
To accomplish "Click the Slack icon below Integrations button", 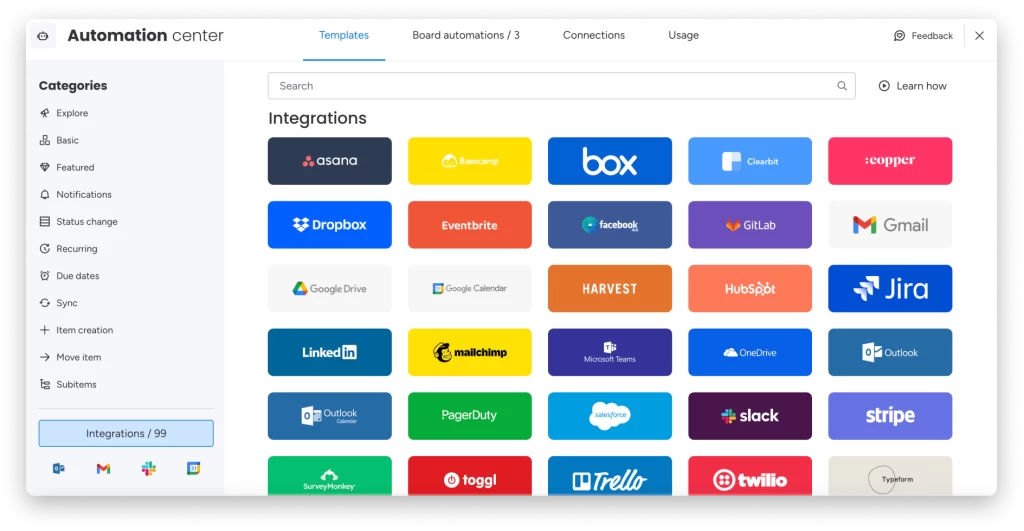I will tap(148, 468).
